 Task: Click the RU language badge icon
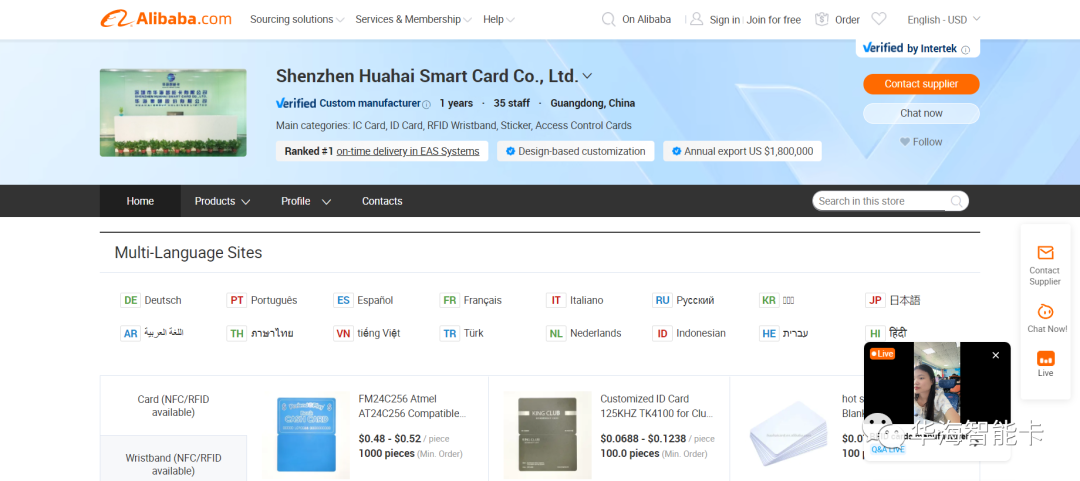coord(663,300)
